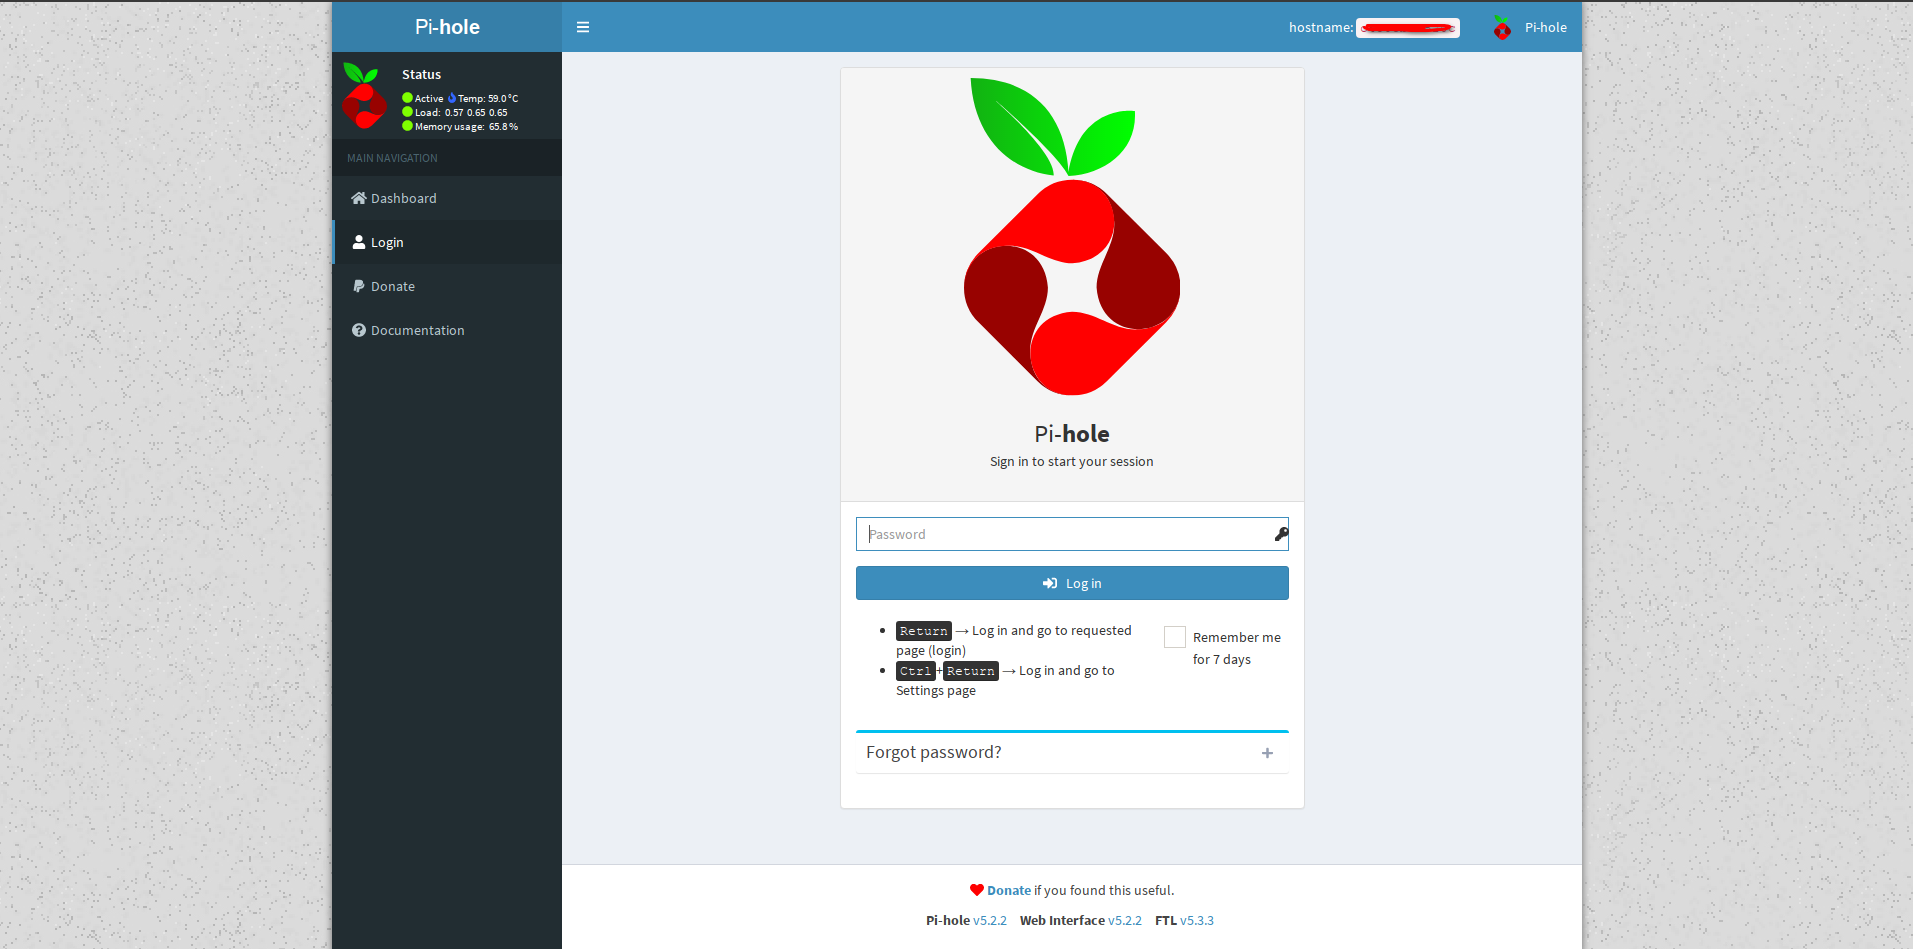The height and width of the screenshot is (949, 1913).
Task: Click the plus icon beside Forgot password
Action: (1267, 753)
